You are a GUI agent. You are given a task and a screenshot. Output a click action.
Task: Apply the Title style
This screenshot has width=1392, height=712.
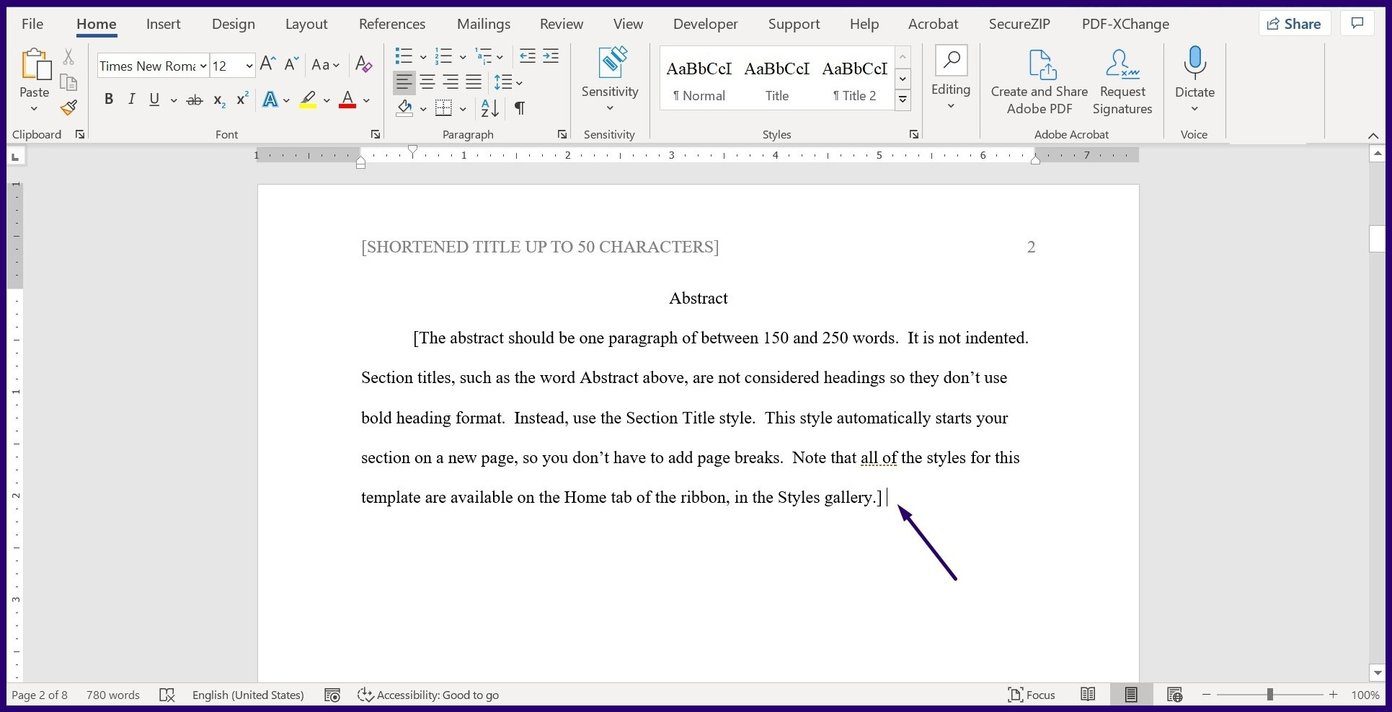(777, 79)
